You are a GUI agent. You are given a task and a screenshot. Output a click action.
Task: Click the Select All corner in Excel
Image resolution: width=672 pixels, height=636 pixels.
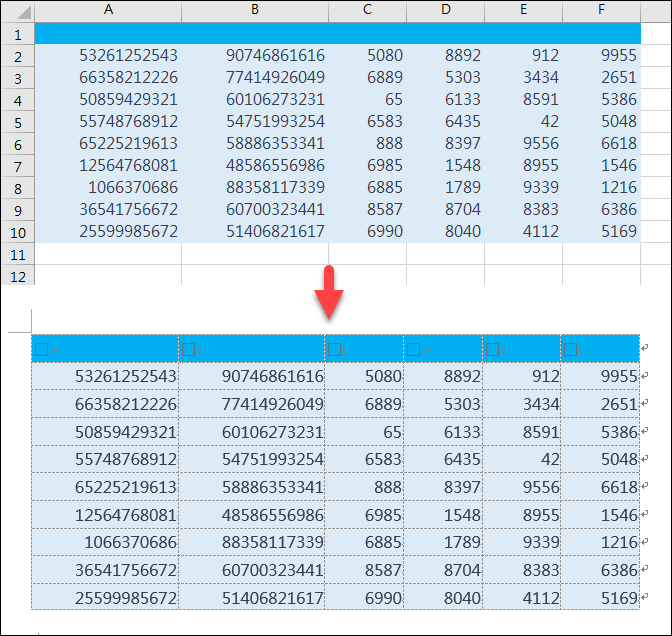[x=18, y=12]
